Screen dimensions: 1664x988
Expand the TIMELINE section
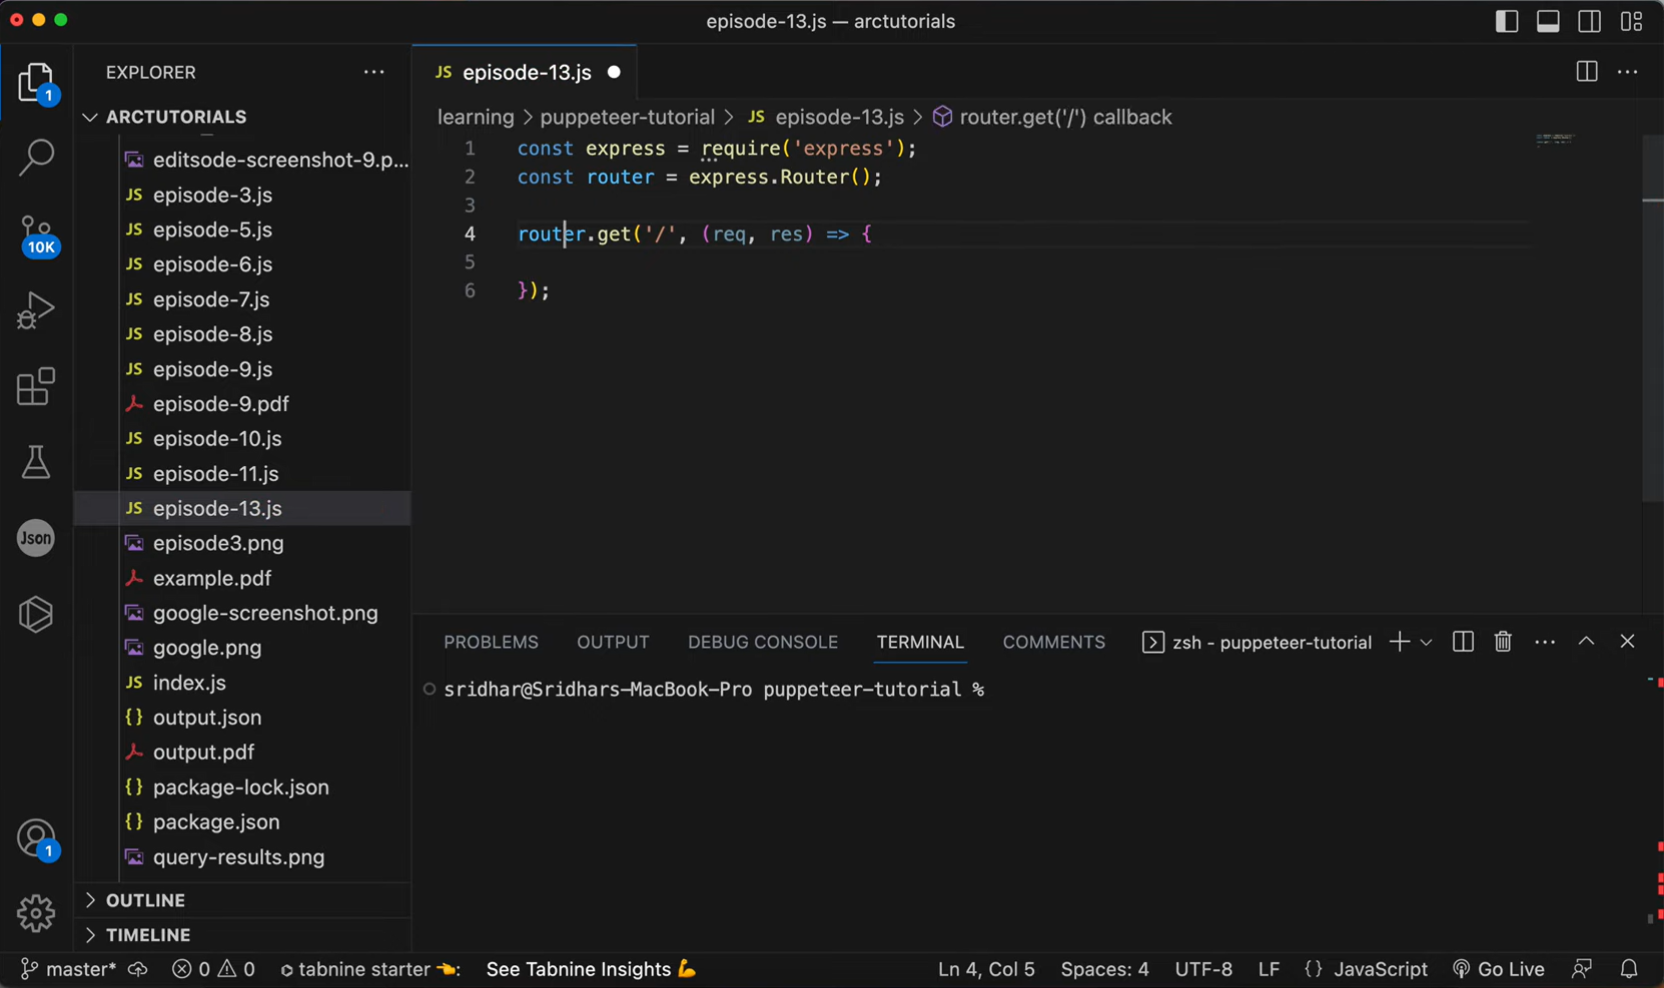point(148,935)
